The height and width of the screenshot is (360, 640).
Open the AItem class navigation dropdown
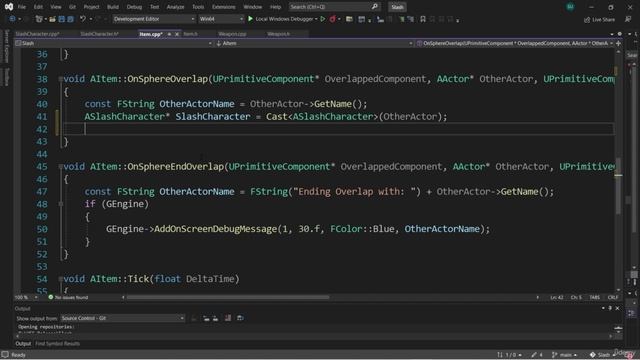click(x=313, y=43)
